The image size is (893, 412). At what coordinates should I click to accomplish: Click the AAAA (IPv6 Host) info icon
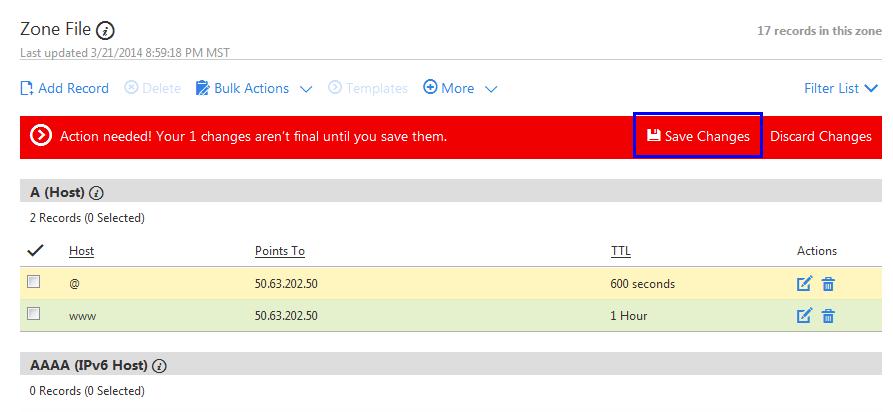pos(159,366)
